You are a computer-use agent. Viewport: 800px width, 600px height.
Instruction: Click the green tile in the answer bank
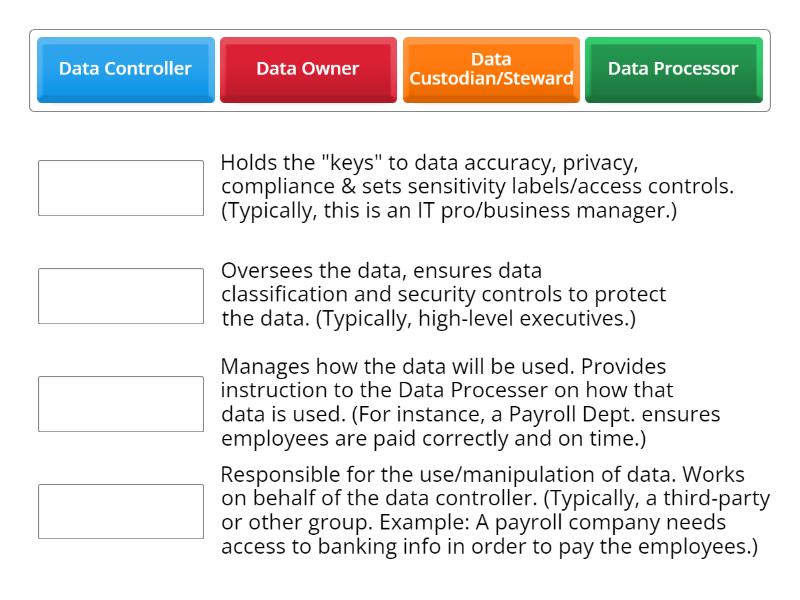pos(673,69)
